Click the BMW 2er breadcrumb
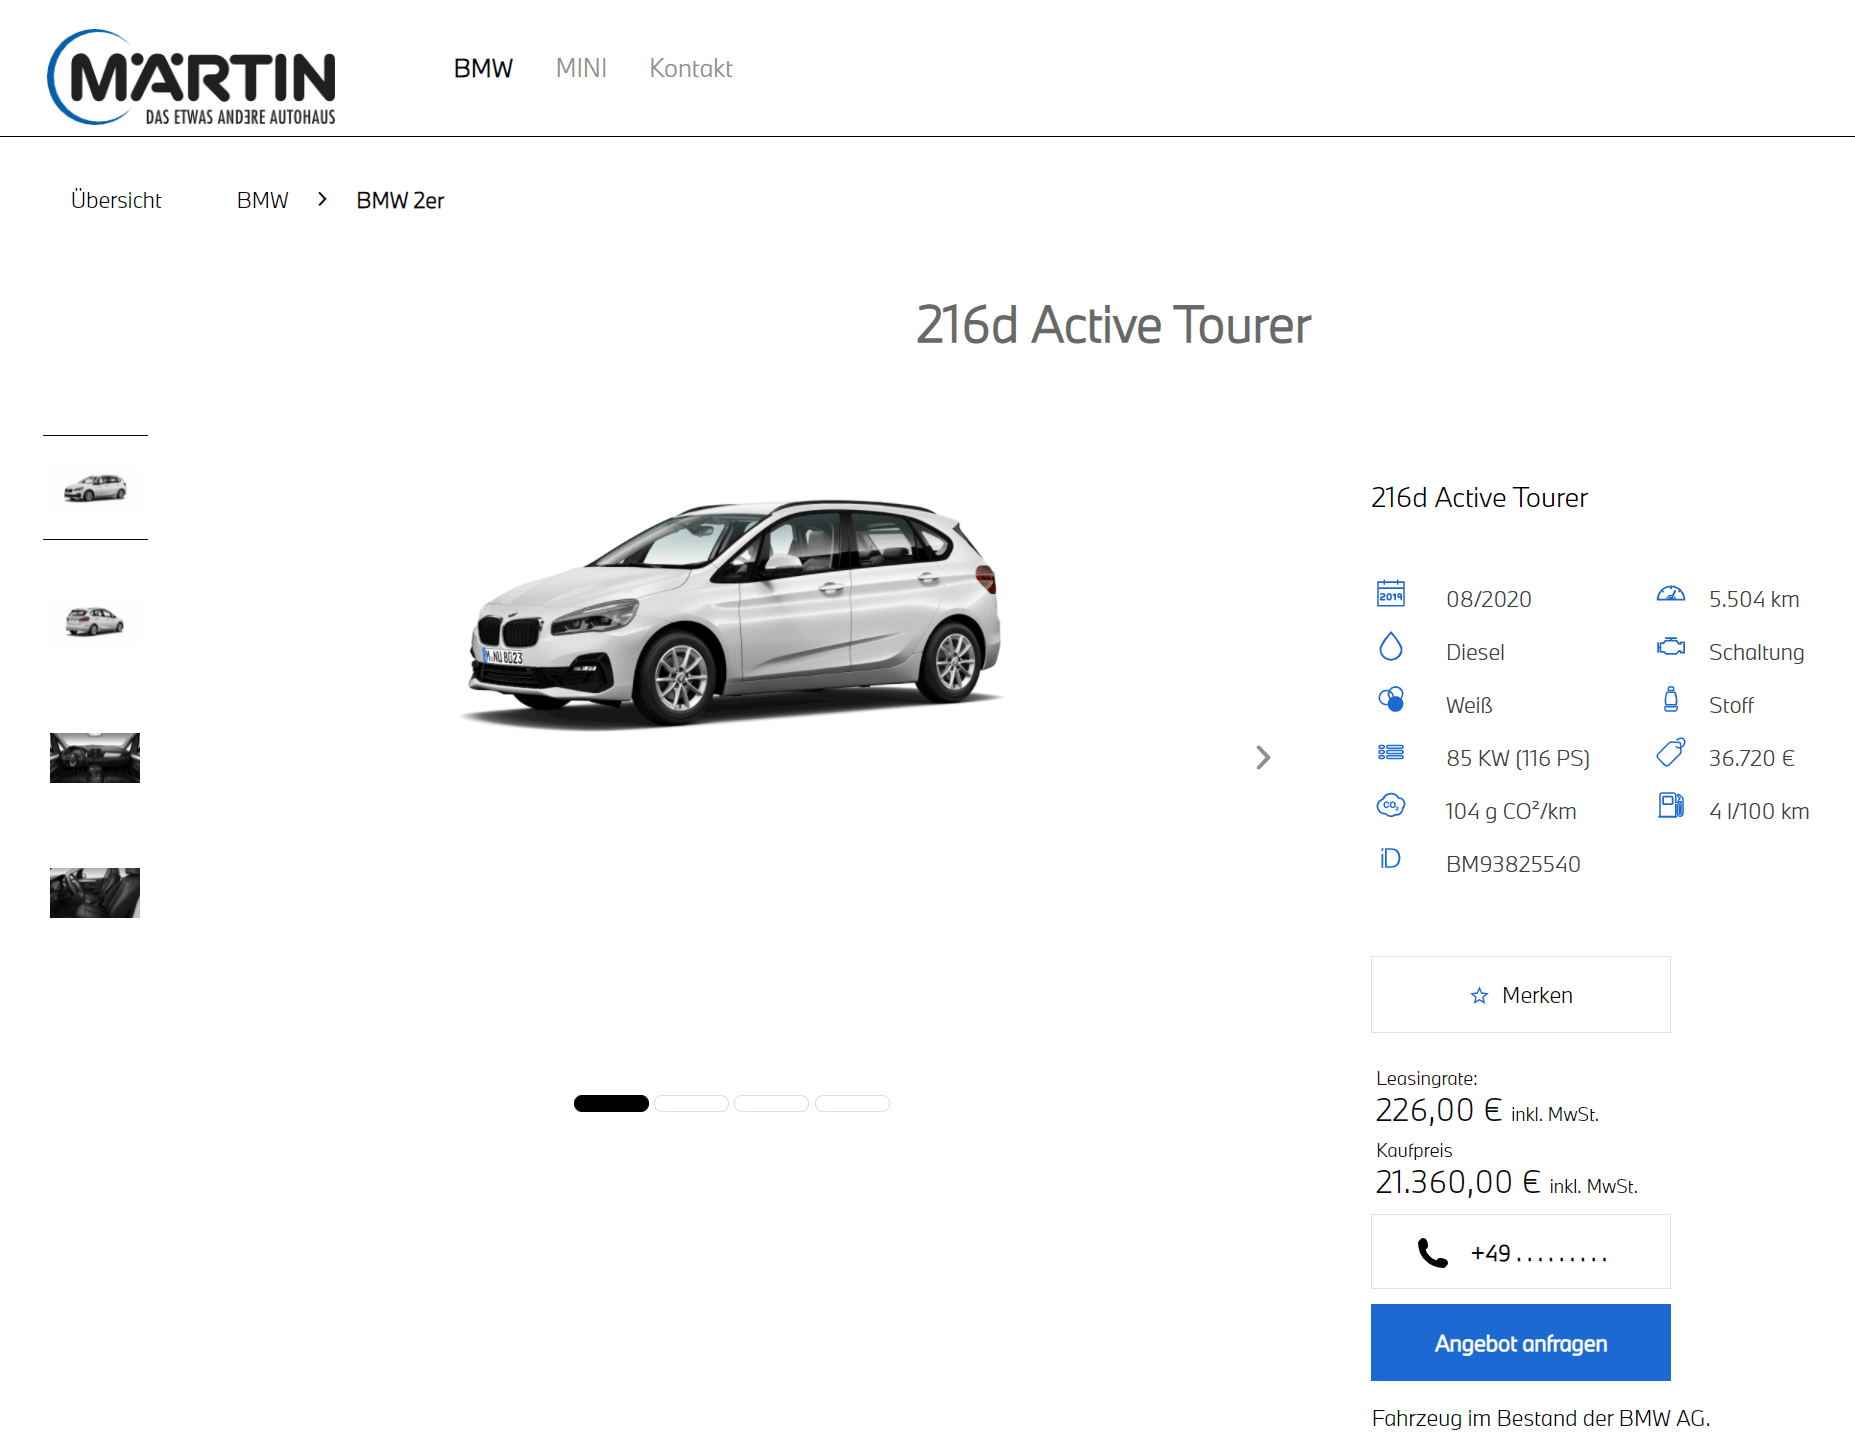The height and width of the screenshot is (1450, 1855). tap(400, 200)
